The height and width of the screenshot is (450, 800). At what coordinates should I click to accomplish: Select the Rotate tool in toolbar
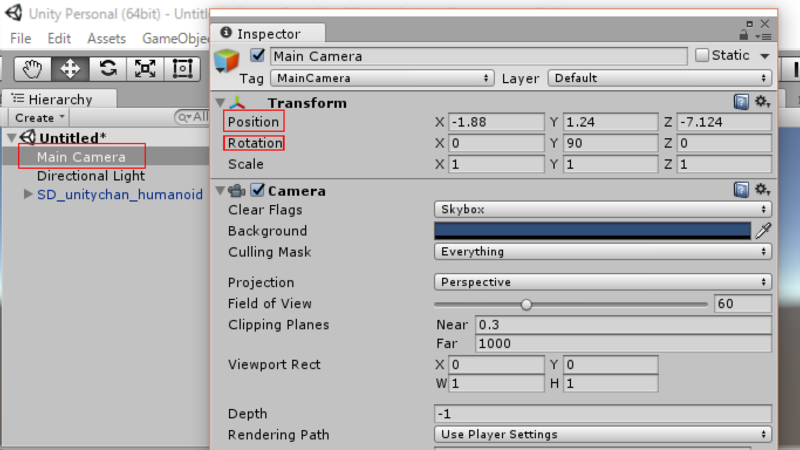[108, 69]
